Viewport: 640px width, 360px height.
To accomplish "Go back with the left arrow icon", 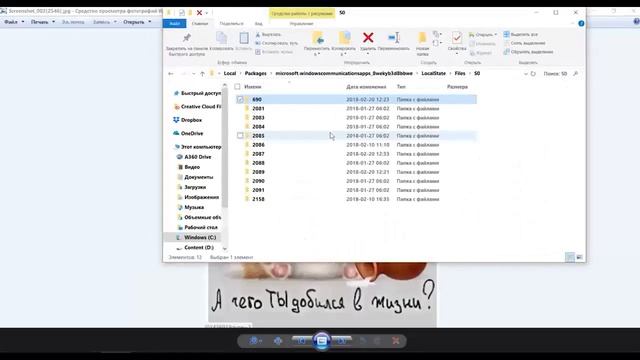I will [x=171, y=73].
